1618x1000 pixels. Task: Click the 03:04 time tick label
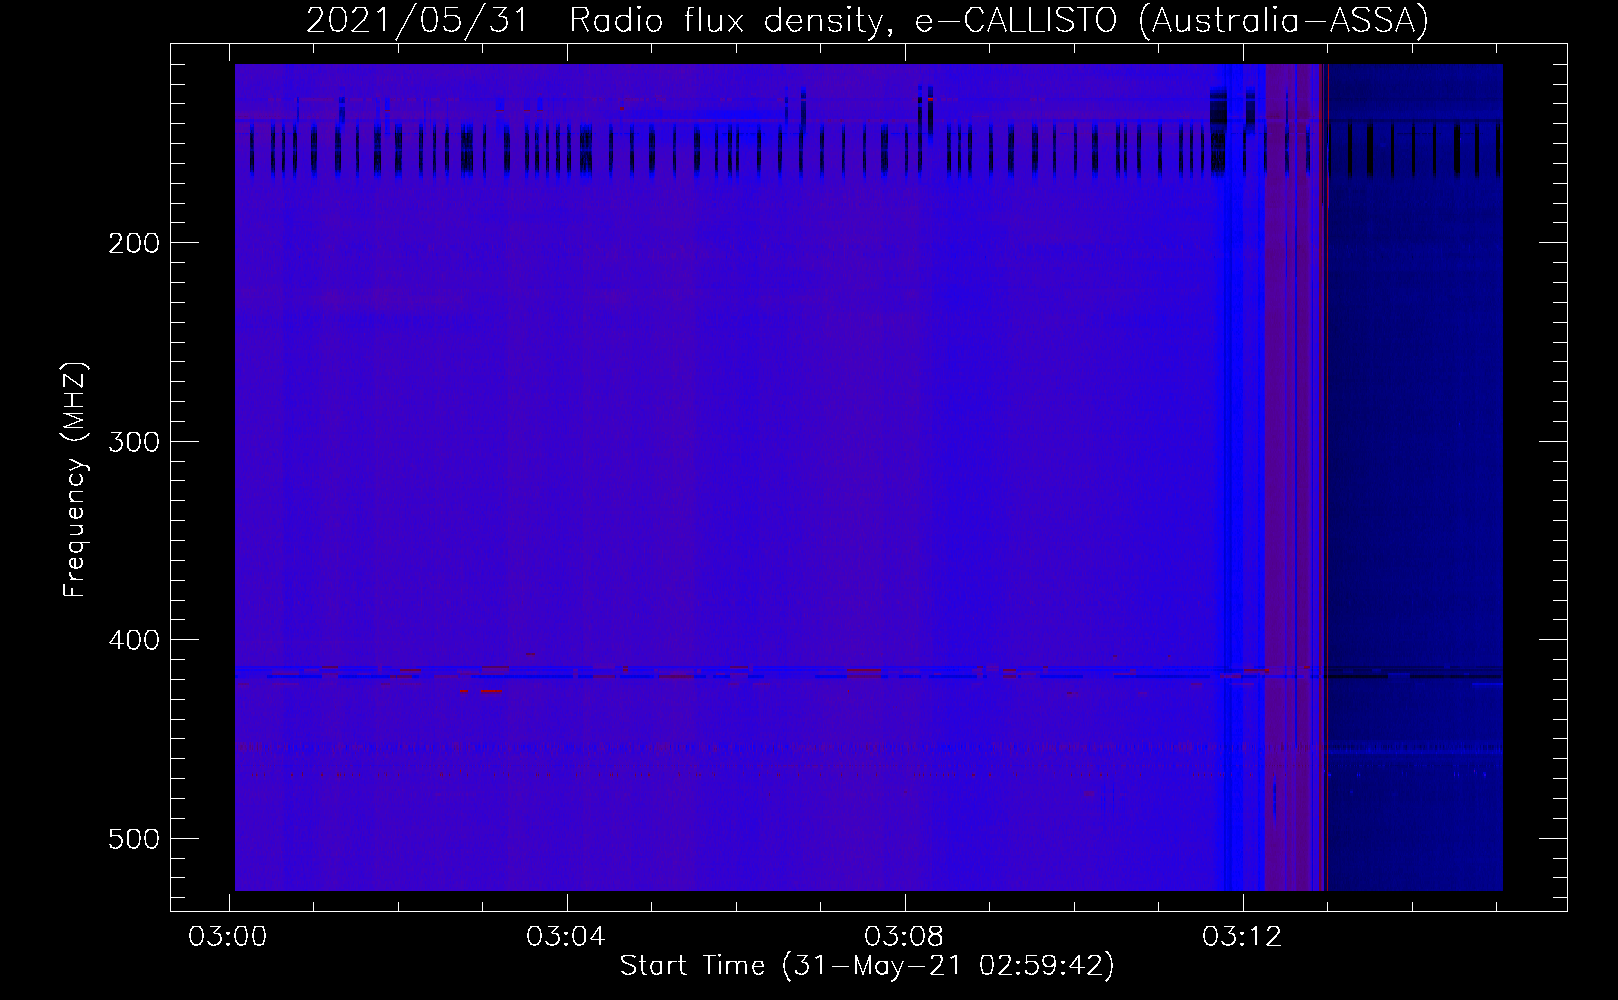click(x=566, y=936)
